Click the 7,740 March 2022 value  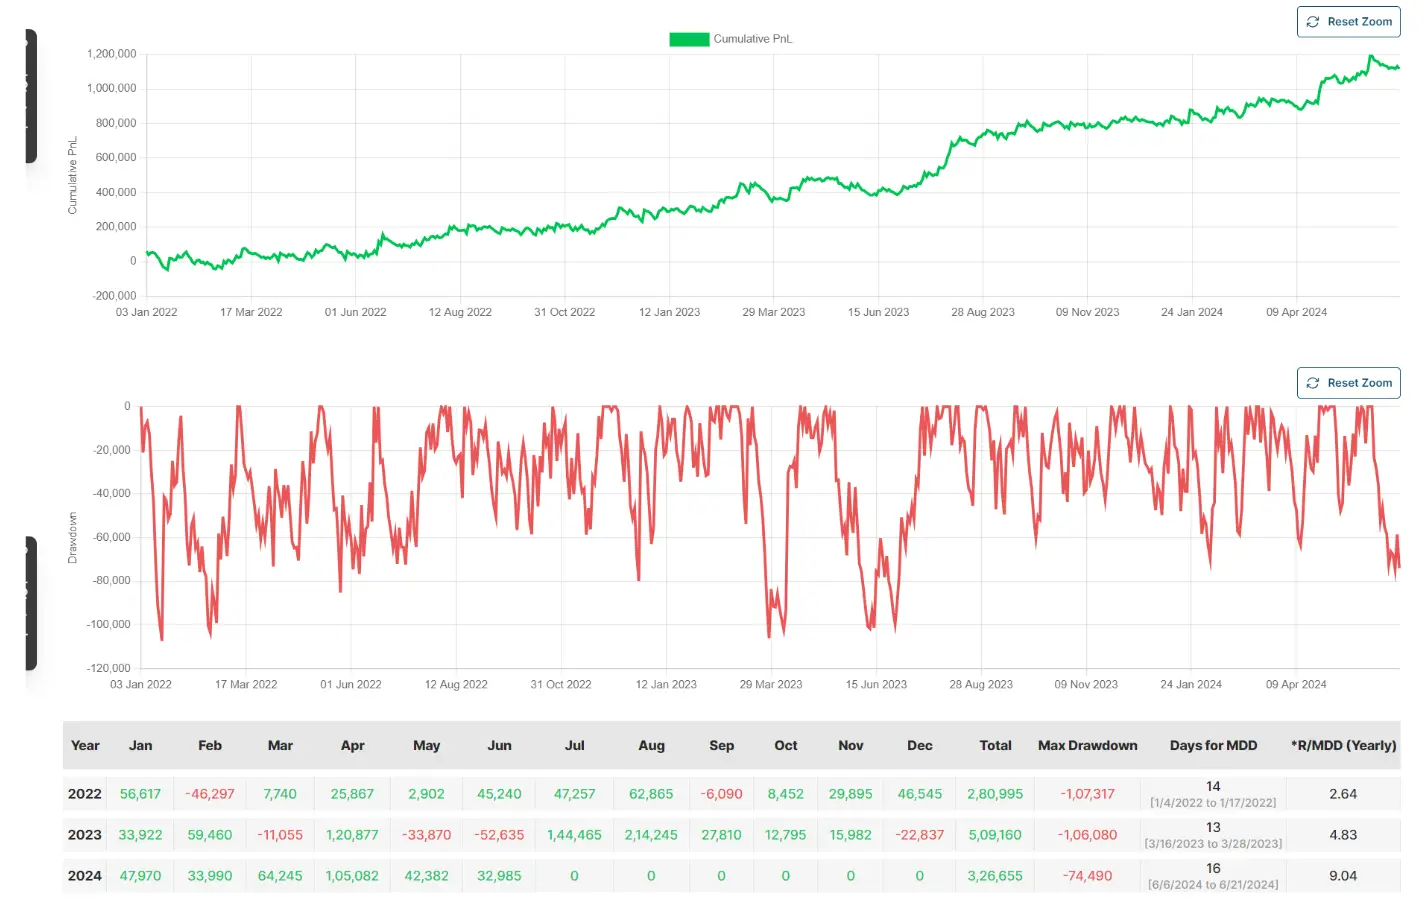pos(280,794)
